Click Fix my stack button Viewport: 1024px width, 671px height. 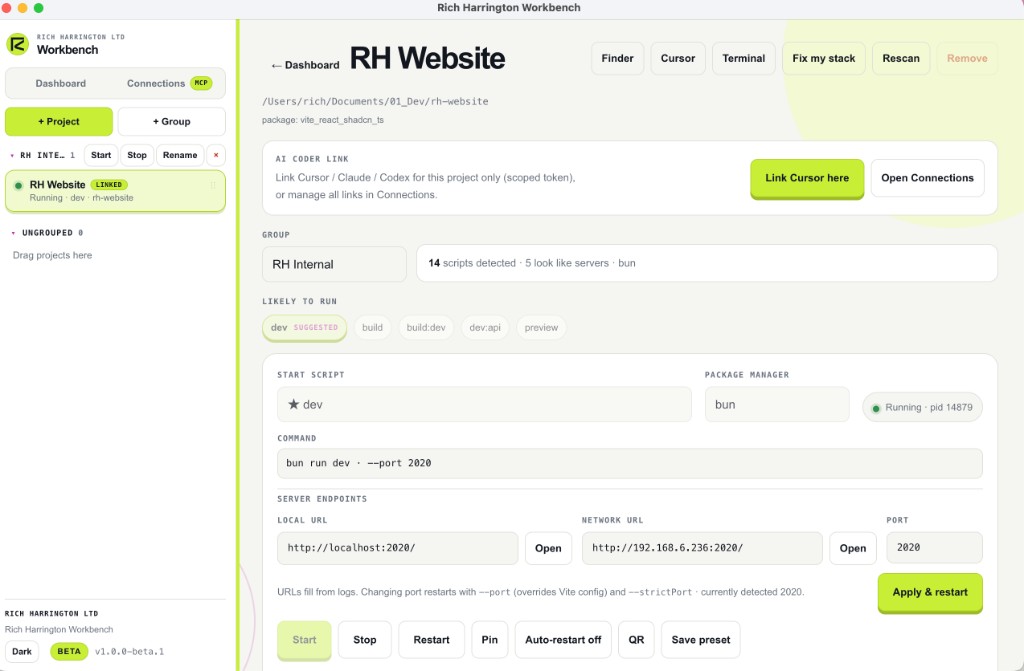824,58
